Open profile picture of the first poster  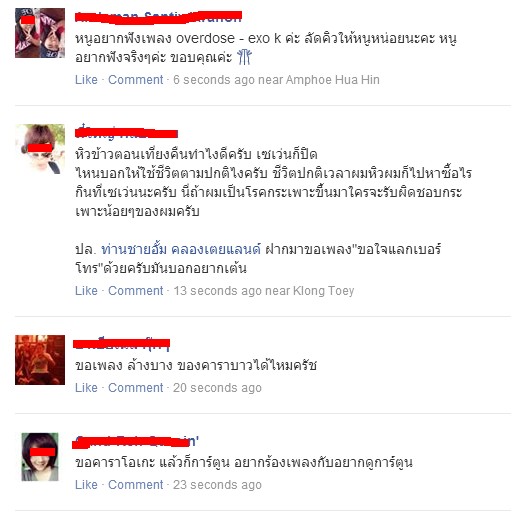coord(40,33)
